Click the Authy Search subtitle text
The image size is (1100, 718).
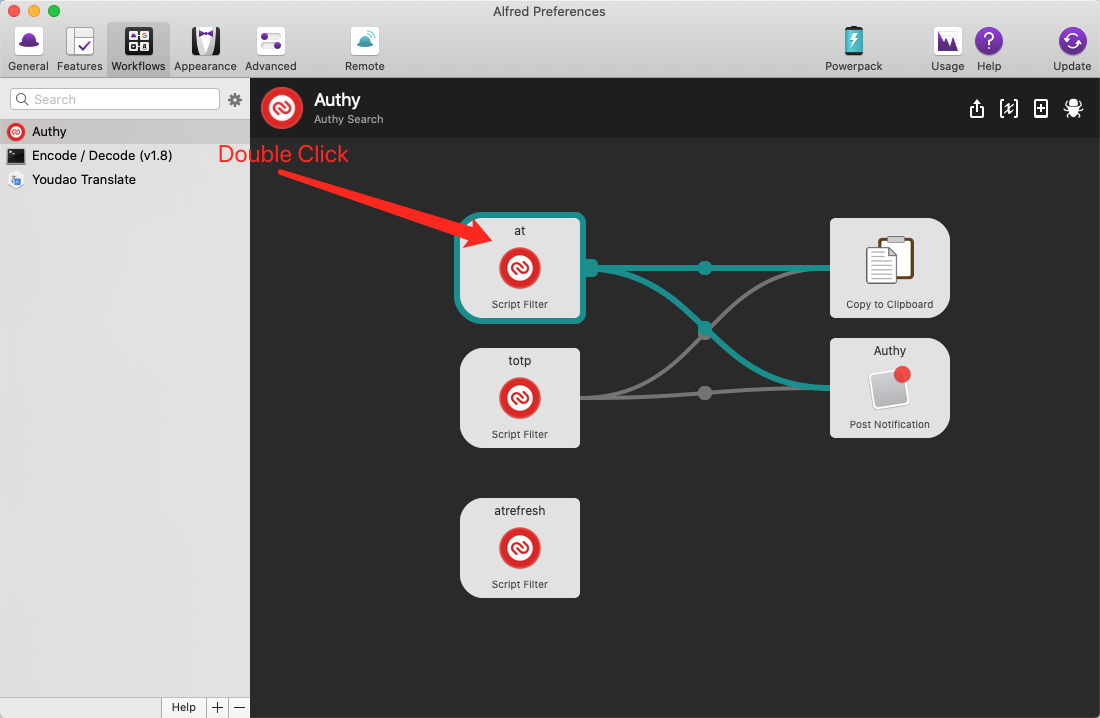(349, 119)
